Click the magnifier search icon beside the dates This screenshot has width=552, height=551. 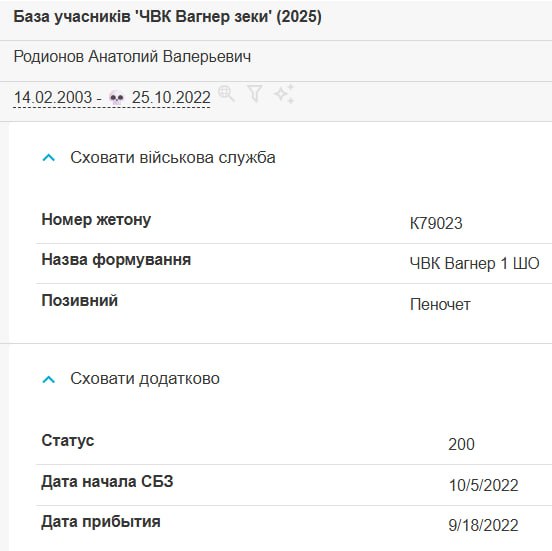(x=226, y=94)
